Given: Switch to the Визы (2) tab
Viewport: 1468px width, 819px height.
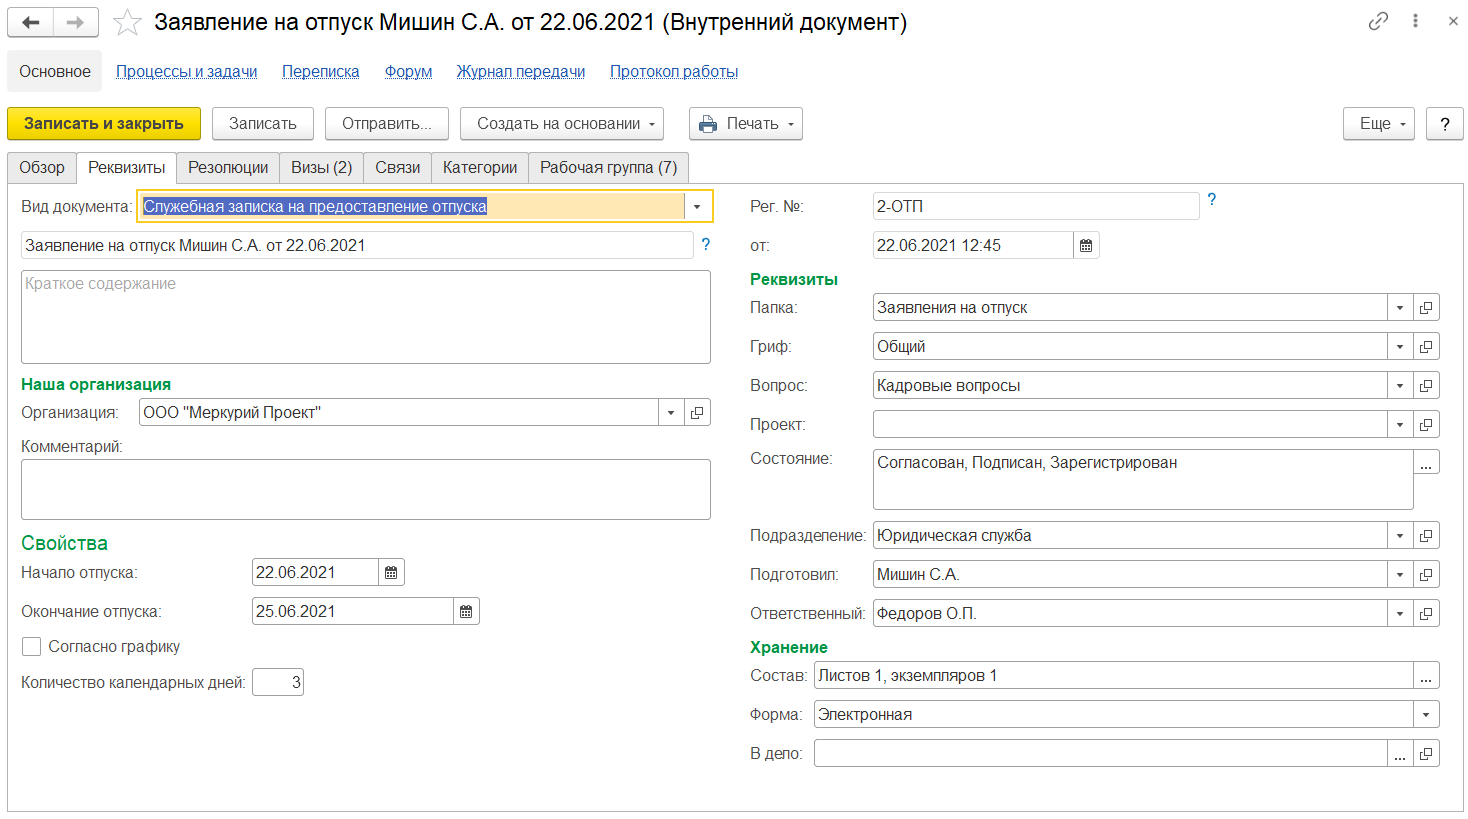Looking at the screenshot, I should point(321,168).
